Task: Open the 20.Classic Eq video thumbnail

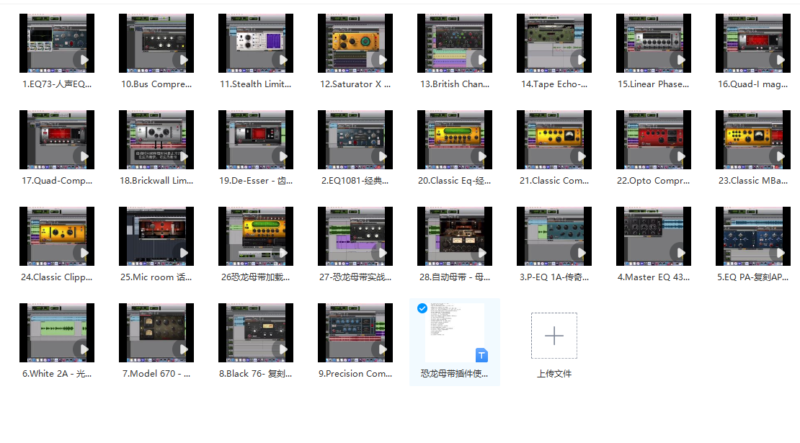Action: (455, 139)
